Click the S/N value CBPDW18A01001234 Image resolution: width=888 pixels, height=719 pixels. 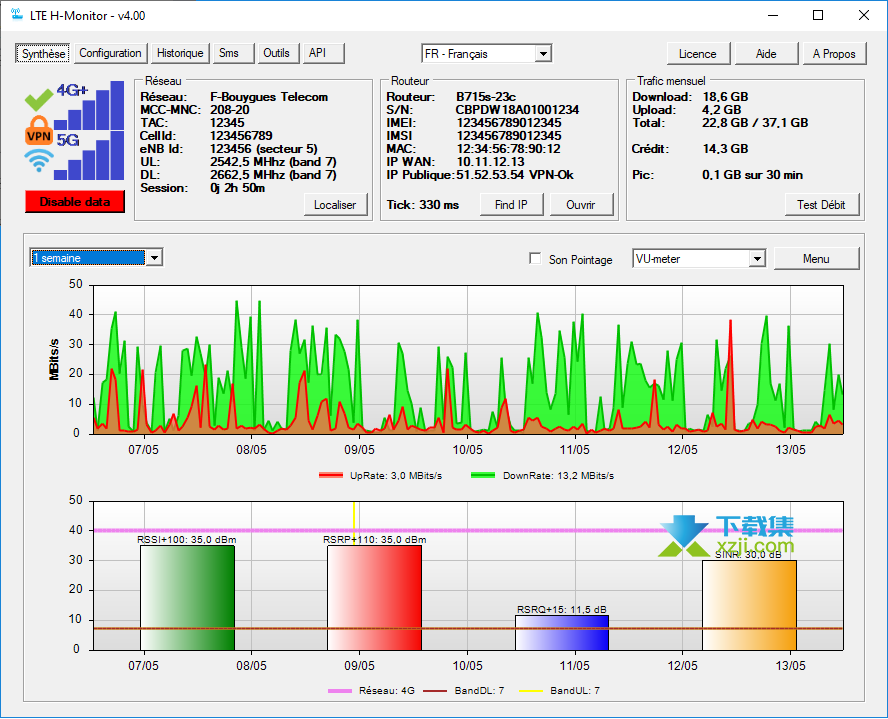coord(517,110)
